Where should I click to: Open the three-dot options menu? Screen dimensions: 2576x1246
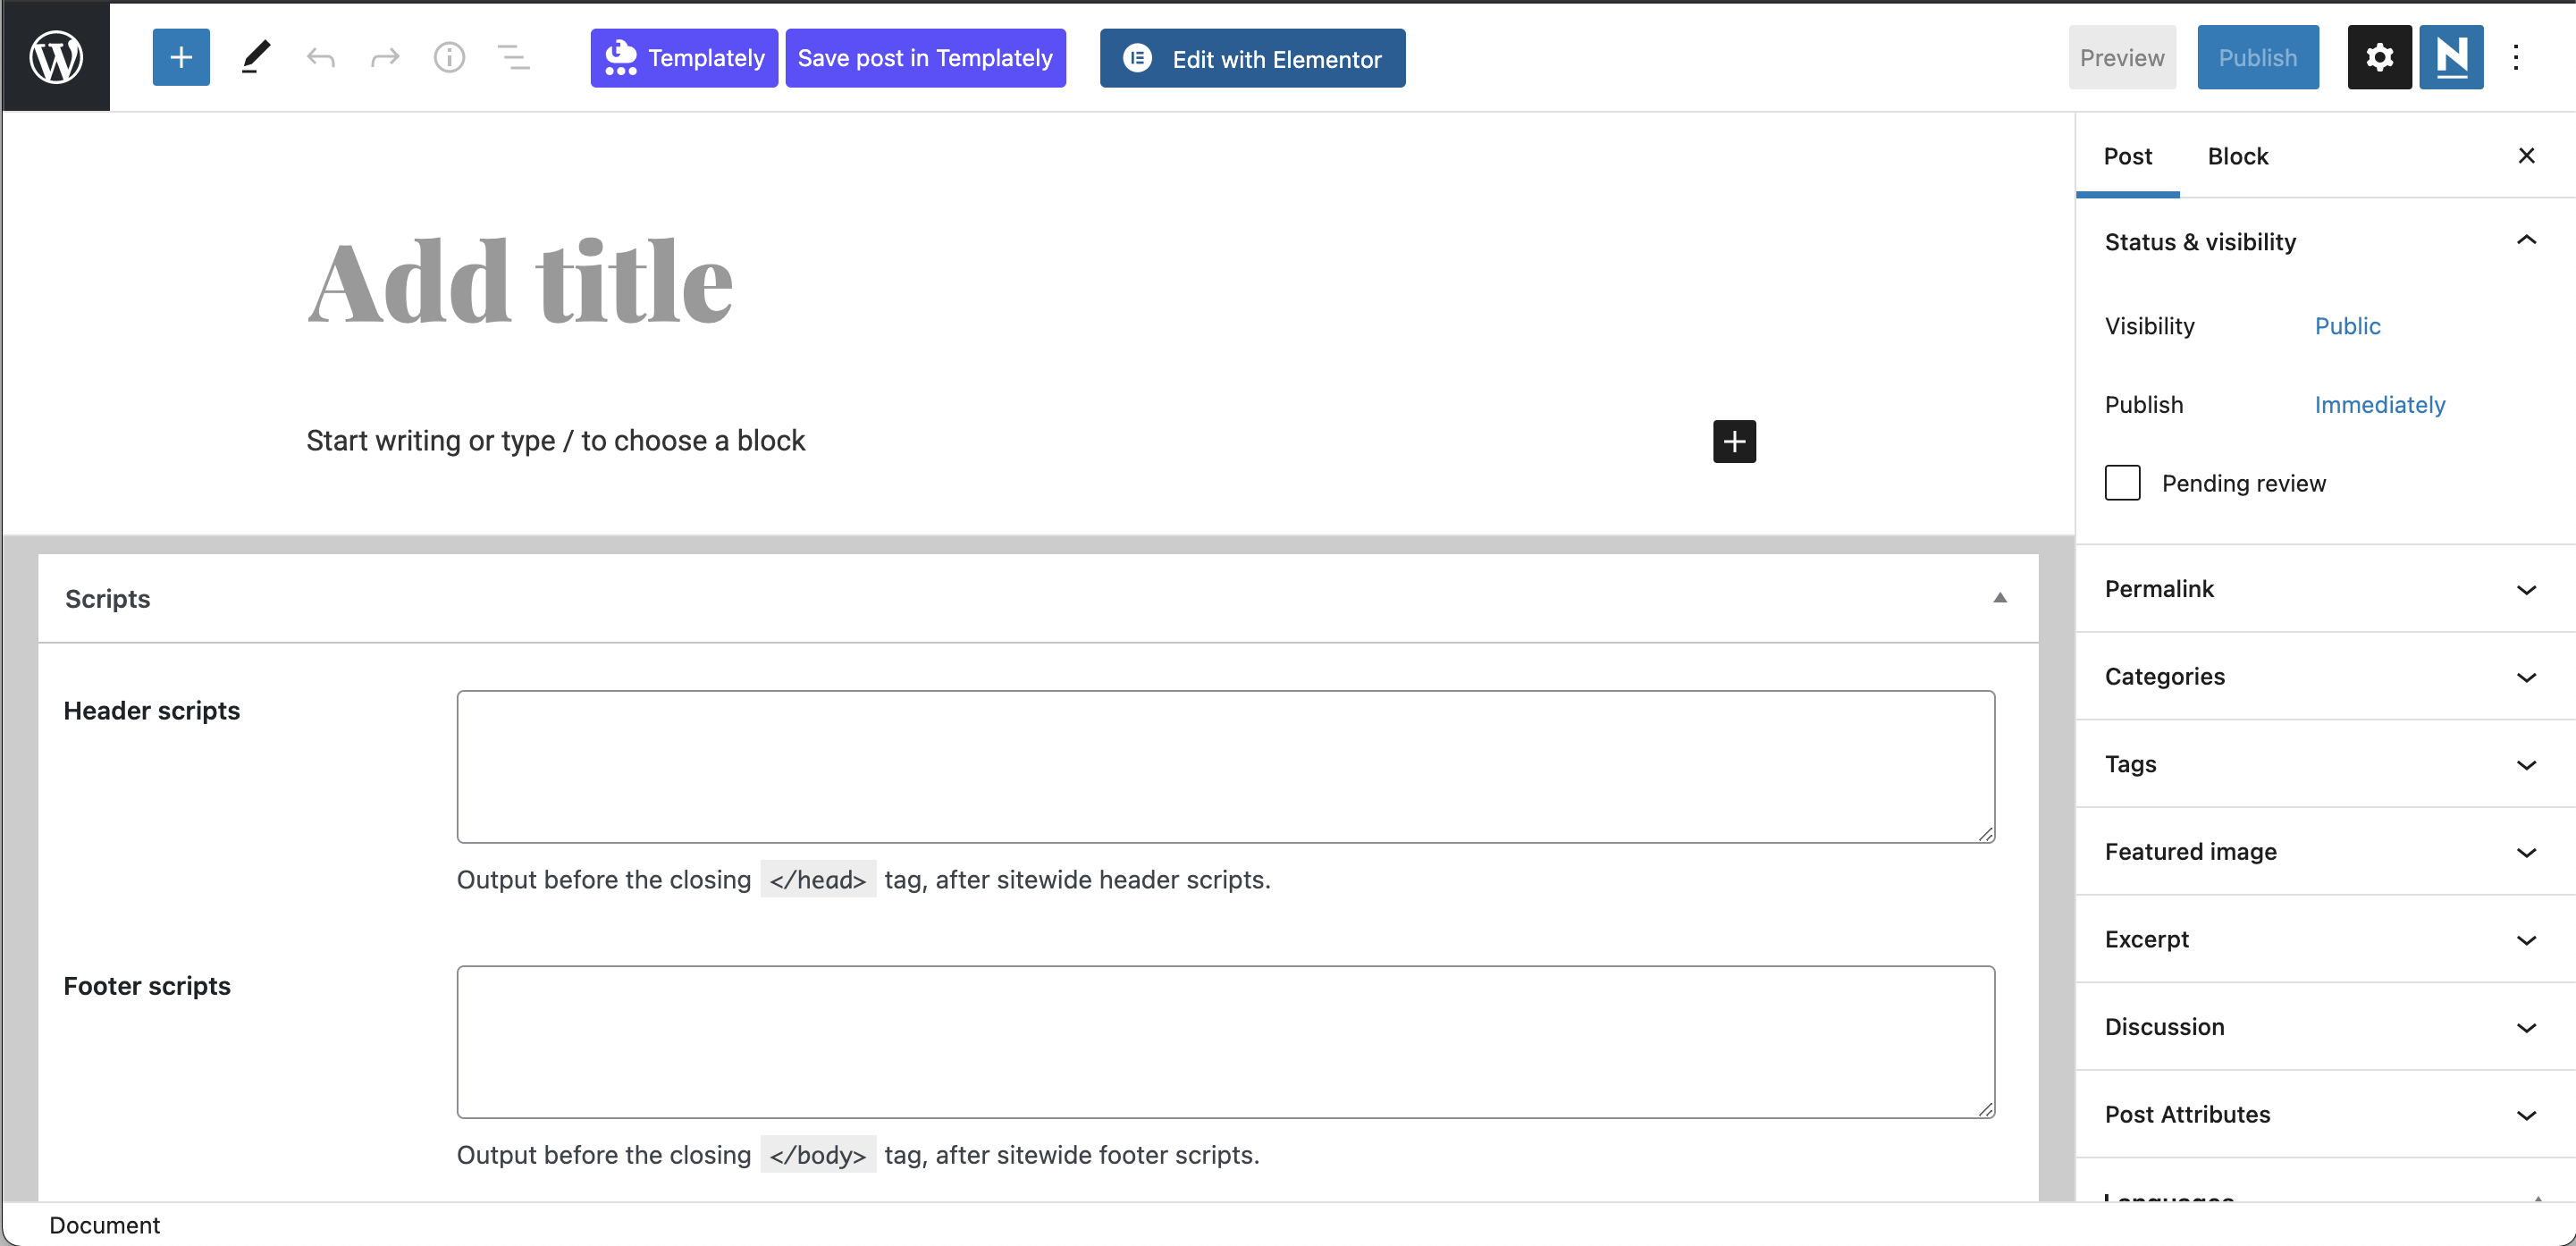[x=2516, y=57]
